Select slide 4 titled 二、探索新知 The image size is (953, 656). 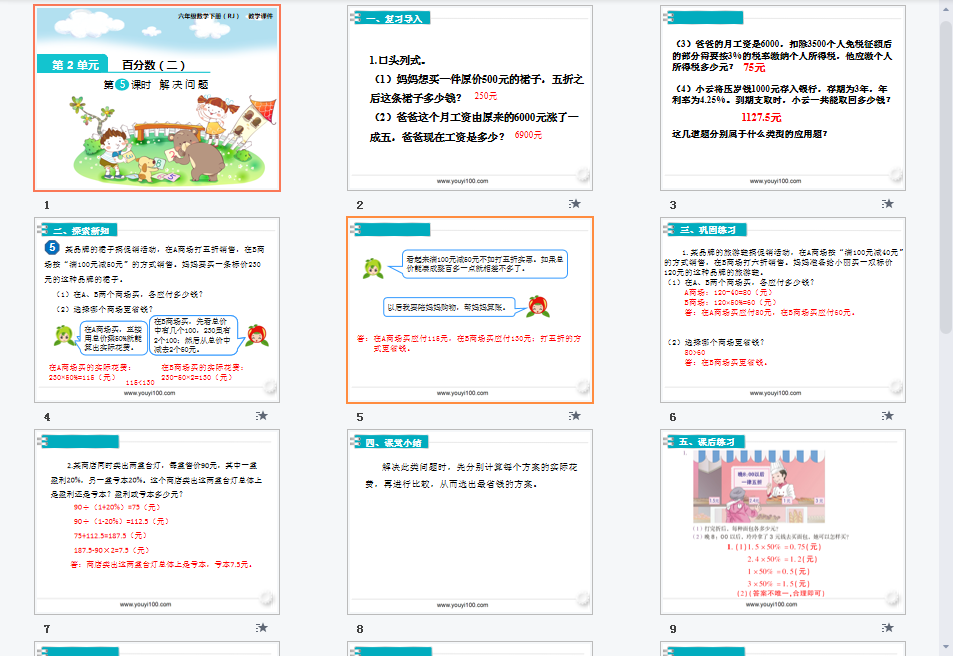(157, 310)
